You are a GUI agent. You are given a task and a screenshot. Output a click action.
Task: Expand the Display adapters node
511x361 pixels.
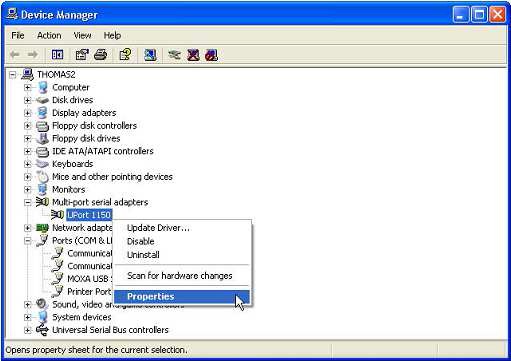(x=28, y=113)
